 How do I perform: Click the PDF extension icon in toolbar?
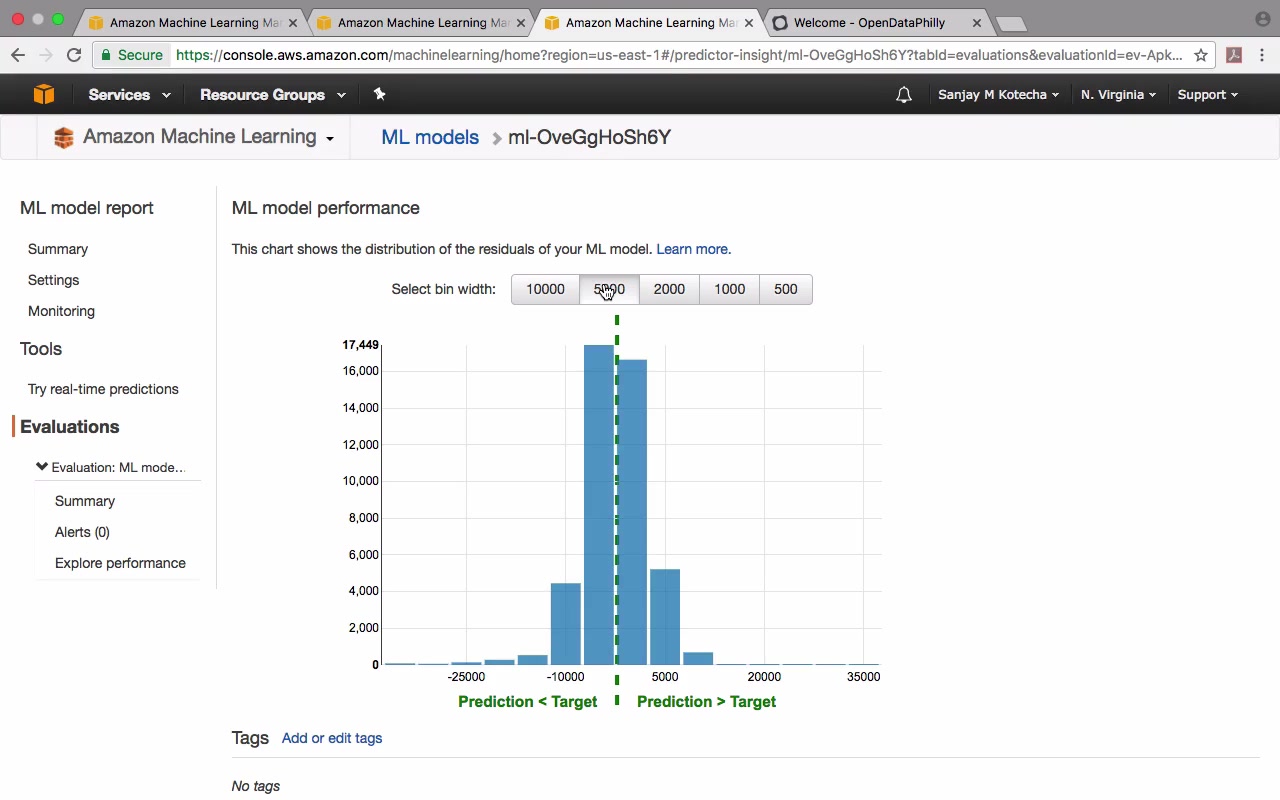coord(1234,55)
